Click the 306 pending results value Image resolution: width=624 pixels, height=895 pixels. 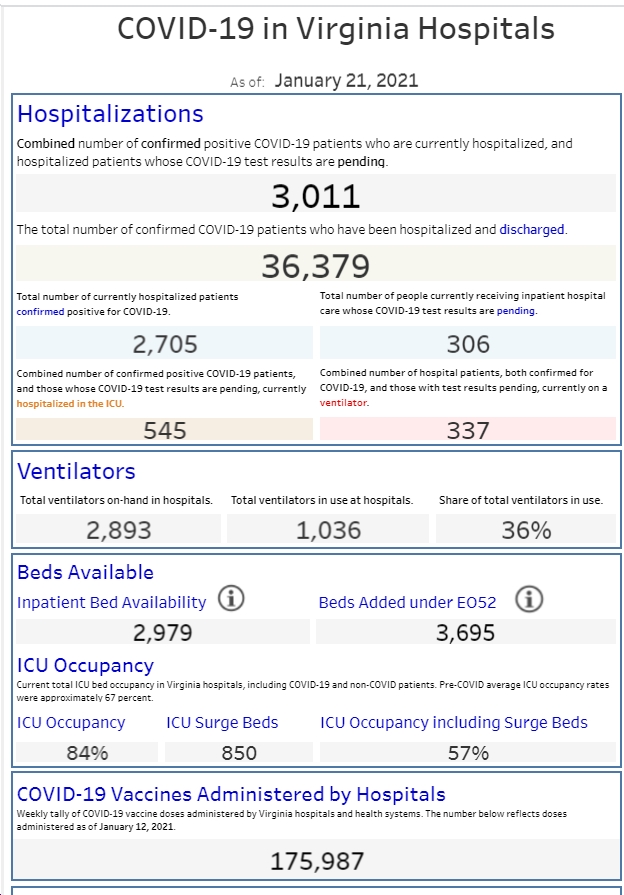tap(468, 344)
